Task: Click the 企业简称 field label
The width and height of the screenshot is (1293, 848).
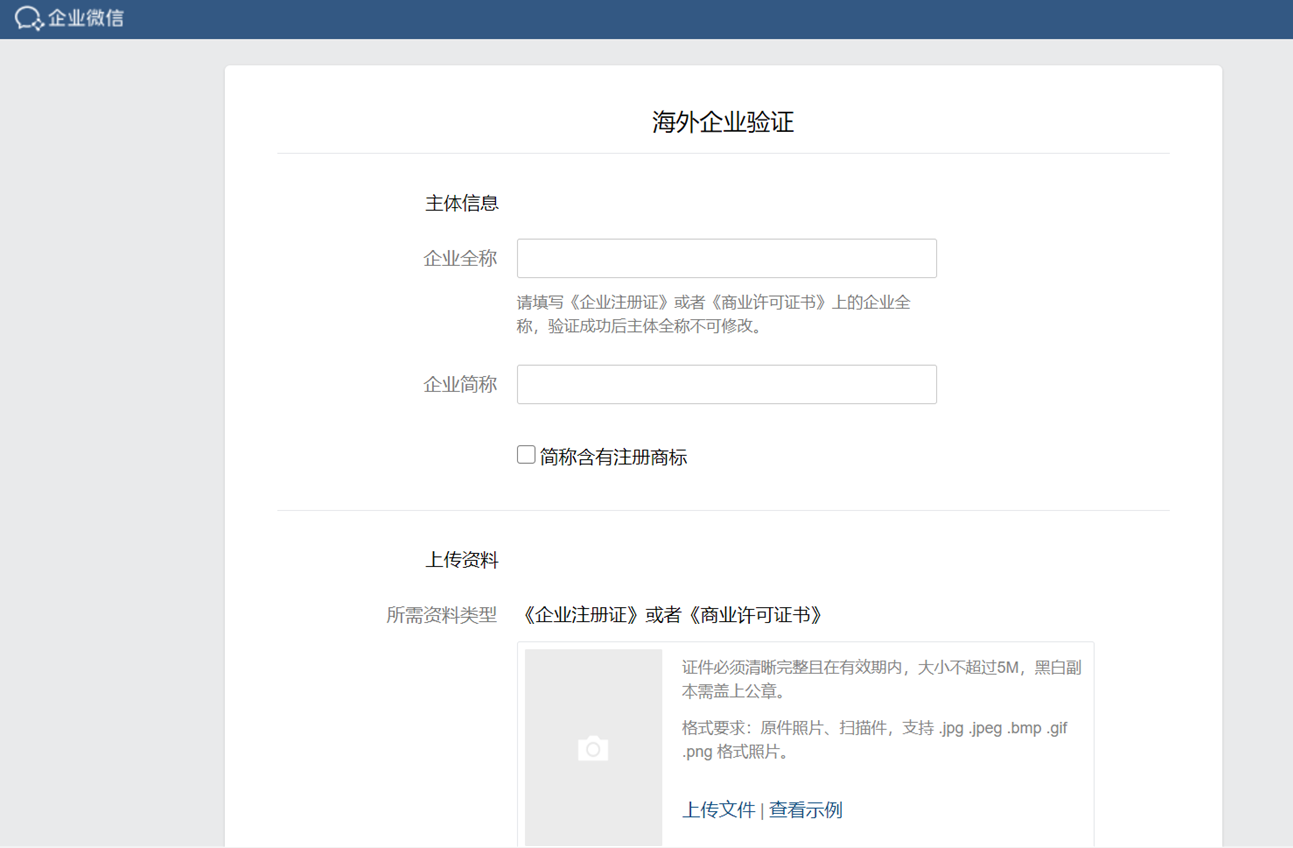Action: (460, 384)
